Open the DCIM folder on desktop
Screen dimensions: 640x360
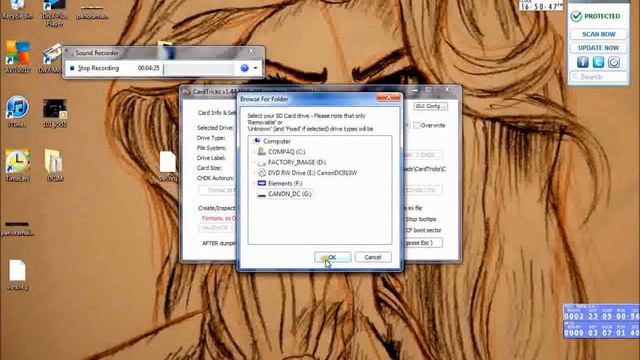point(54,165)
